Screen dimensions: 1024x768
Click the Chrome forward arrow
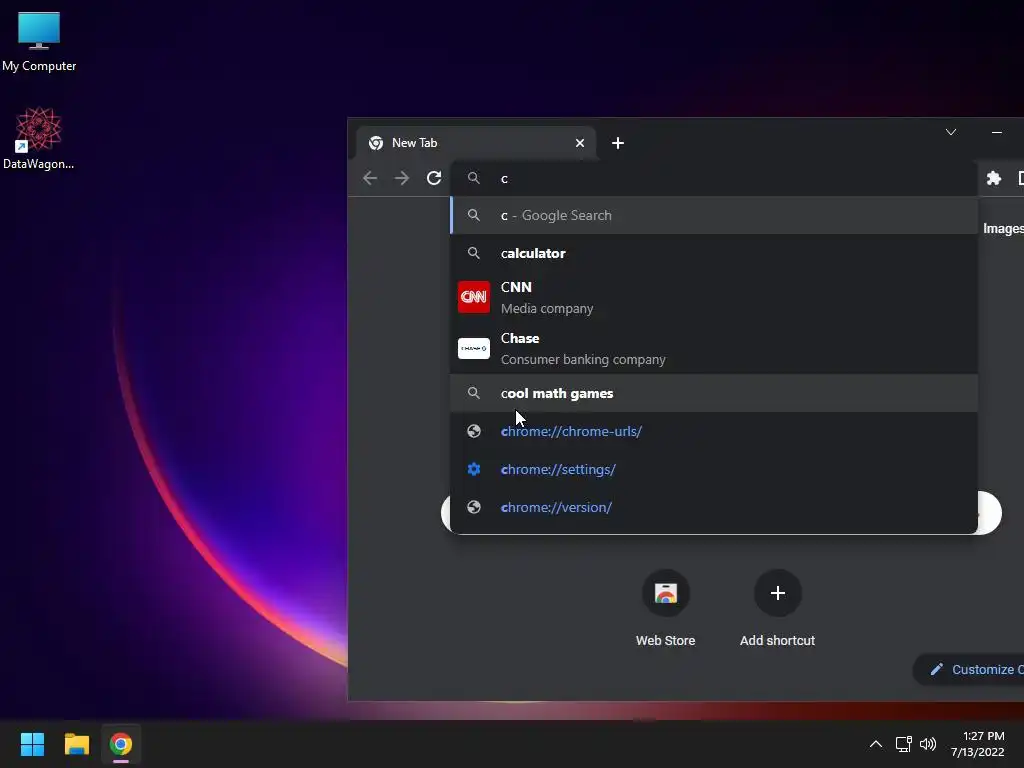402,178
